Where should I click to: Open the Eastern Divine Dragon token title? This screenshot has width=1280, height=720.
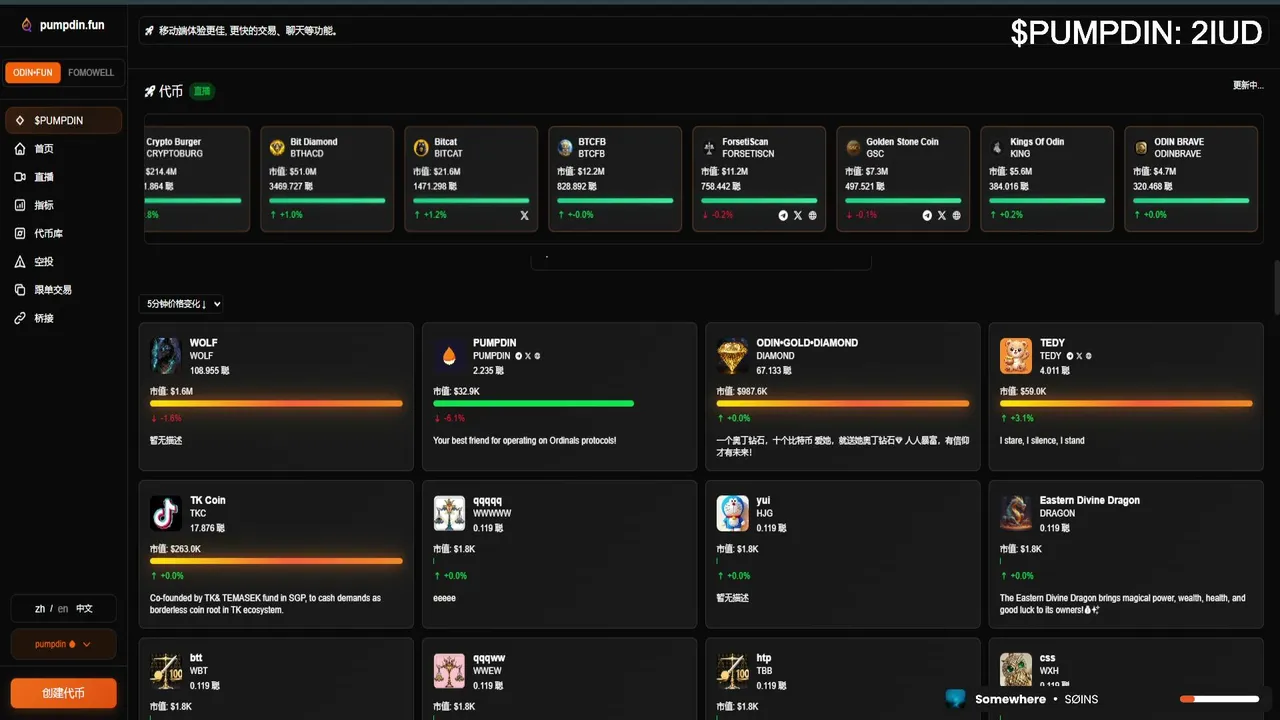1089,500
